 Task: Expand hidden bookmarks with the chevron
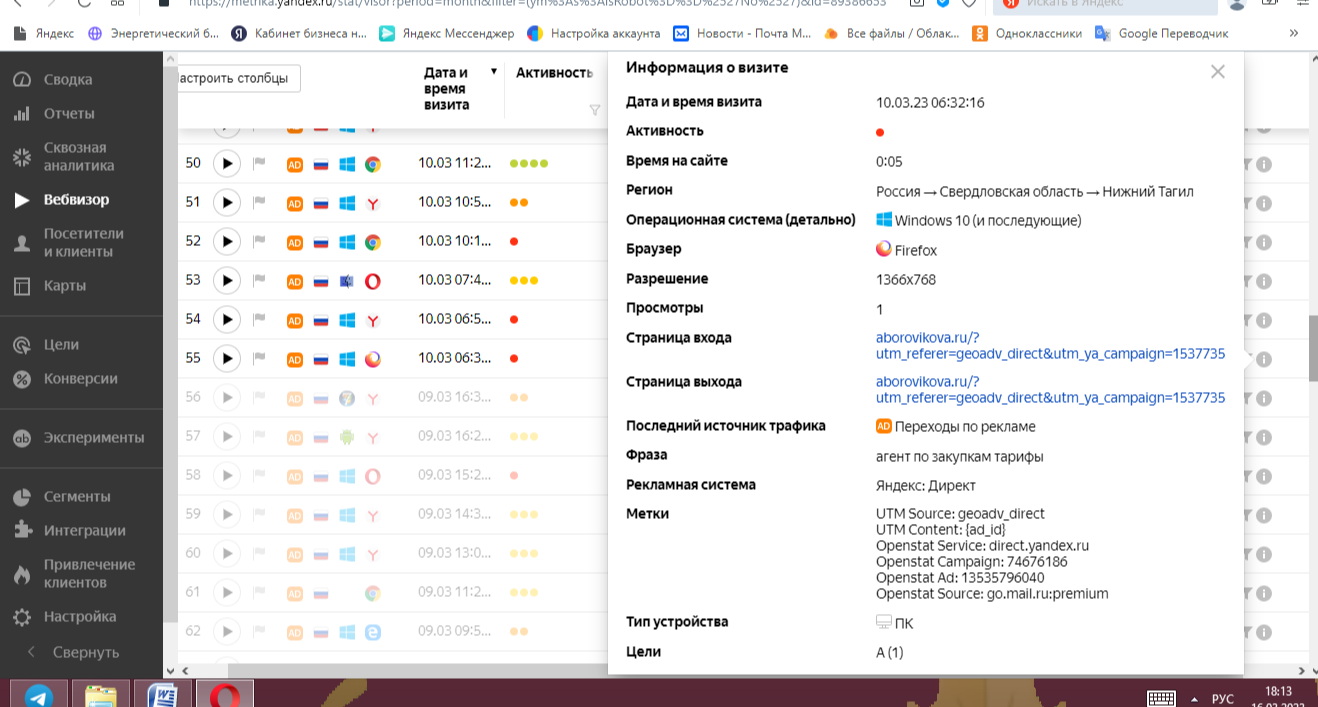click(1294, 33)
